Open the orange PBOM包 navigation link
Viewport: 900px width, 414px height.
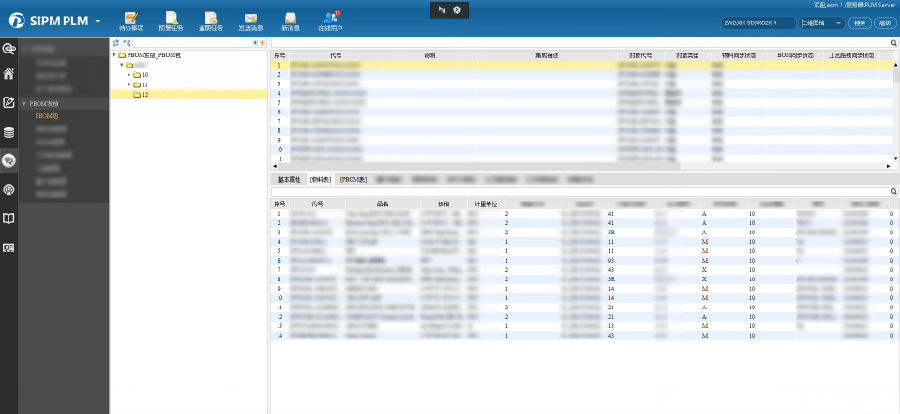[46, 115]
